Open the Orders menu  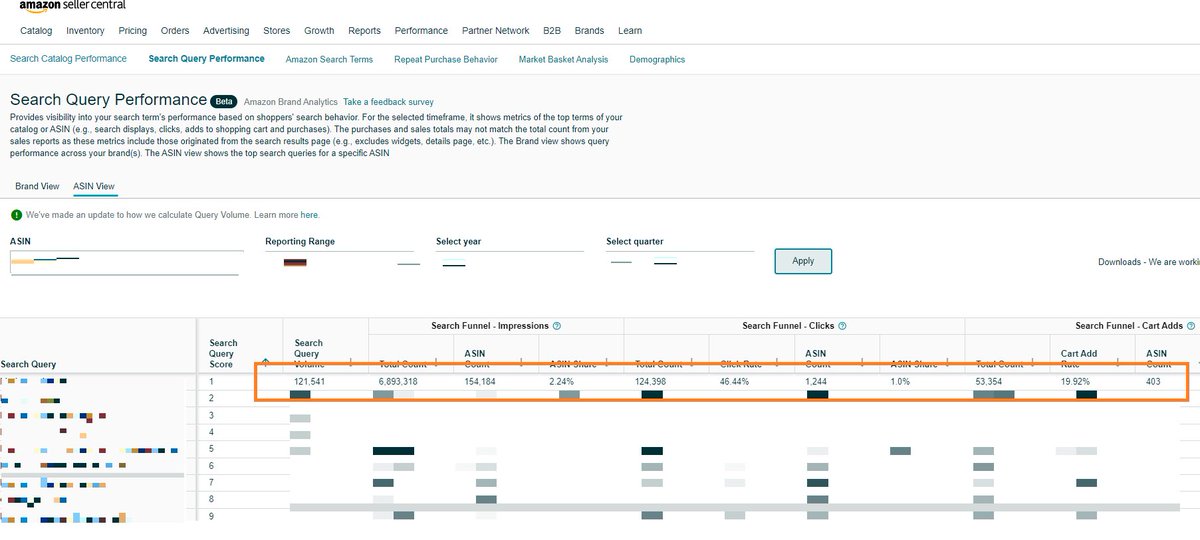tap(175, 31)
